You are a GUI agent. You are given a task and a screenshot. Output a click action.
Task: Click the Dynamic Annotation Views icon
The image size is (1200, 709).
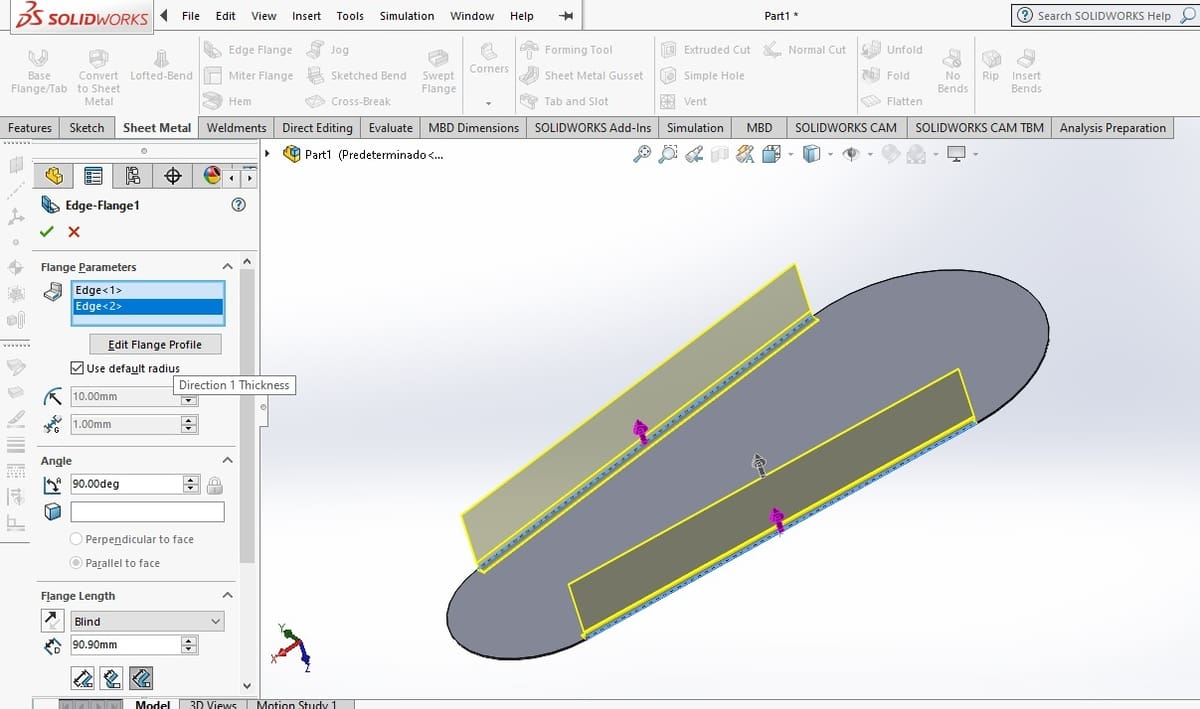[744, 154]
